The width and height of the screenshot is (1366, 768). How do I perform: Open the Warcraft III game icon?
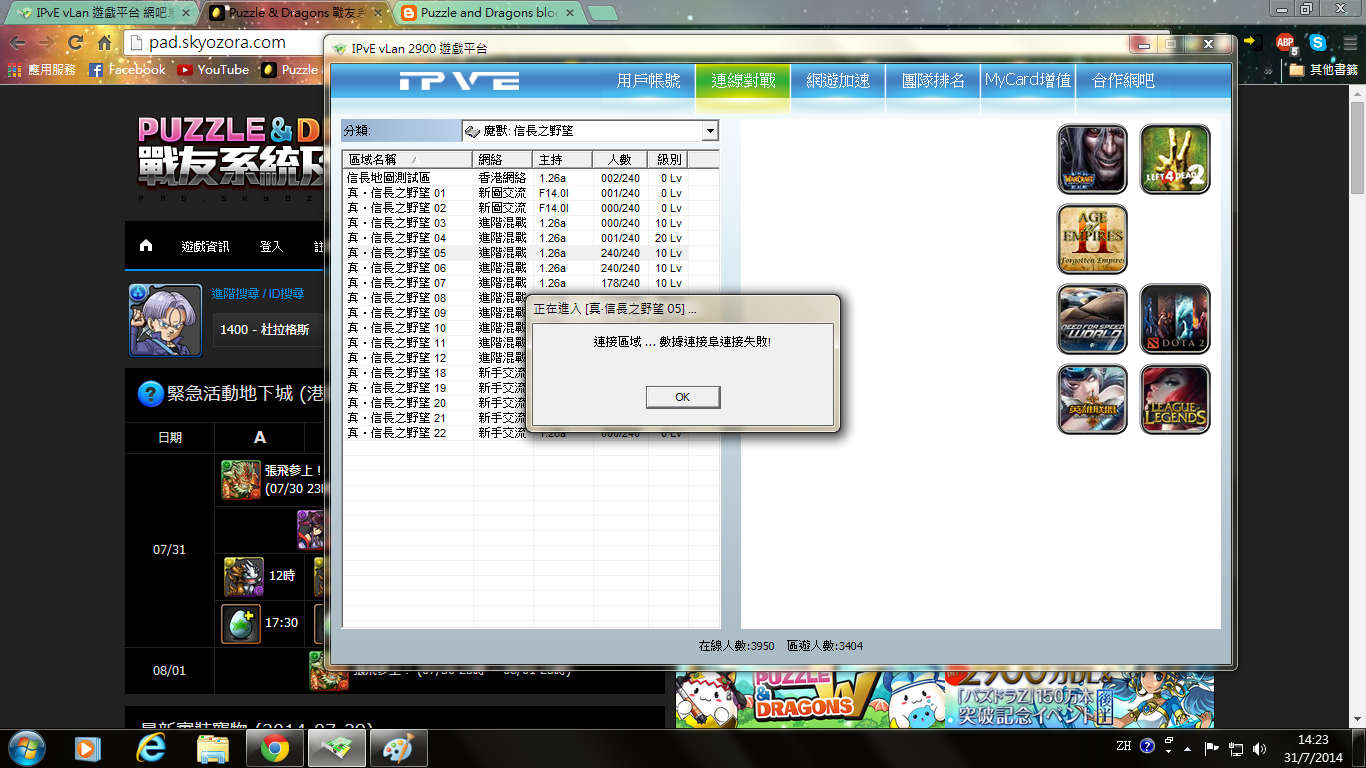coord(1092,159)
